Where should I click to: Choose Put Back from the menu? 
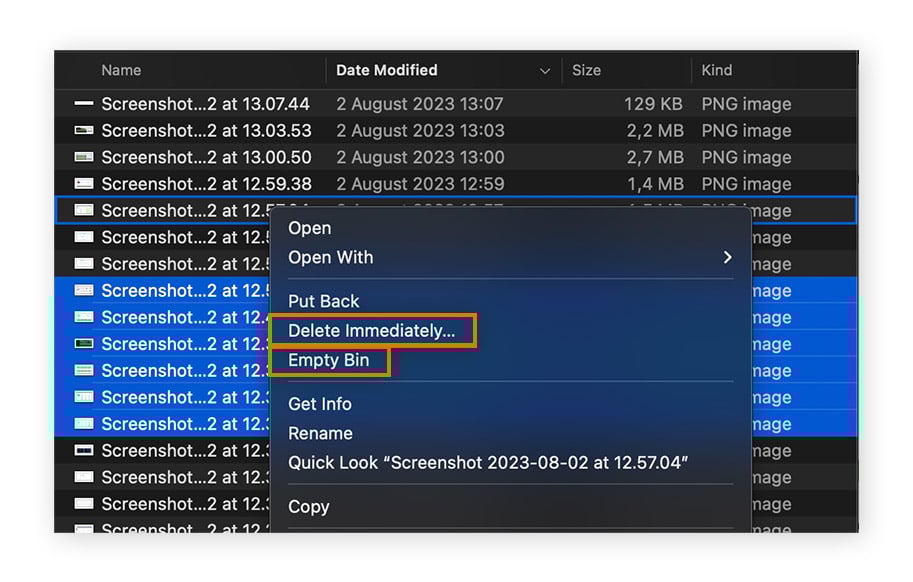click(x=323, y=301)
